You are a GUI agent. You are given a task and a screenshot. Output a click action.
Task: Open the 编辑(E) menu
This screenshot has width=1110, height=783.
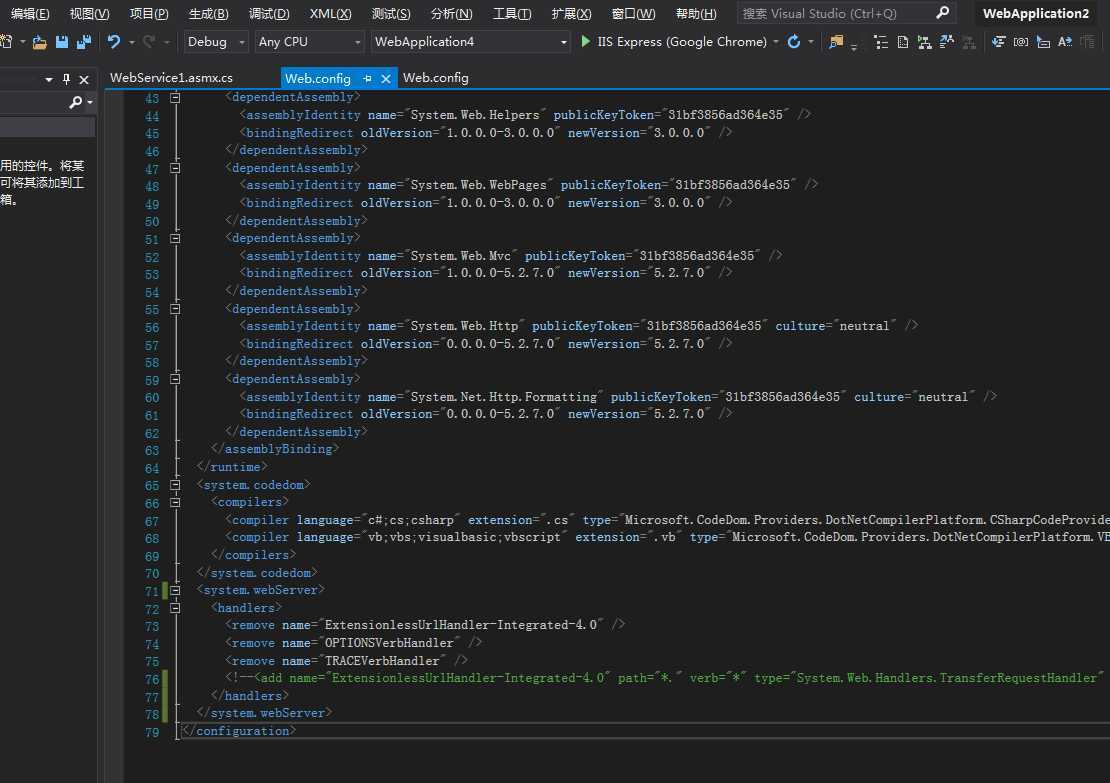[30, 13]
